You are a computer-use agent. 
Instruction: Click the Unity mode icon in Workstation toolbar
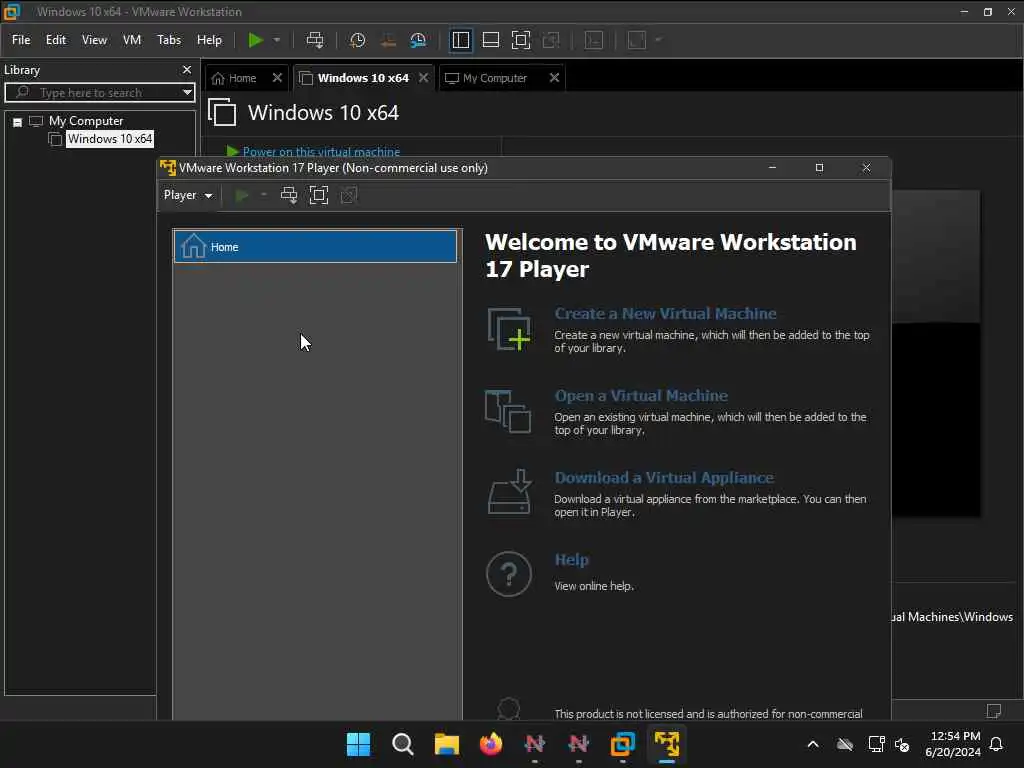tap(551, 40)
